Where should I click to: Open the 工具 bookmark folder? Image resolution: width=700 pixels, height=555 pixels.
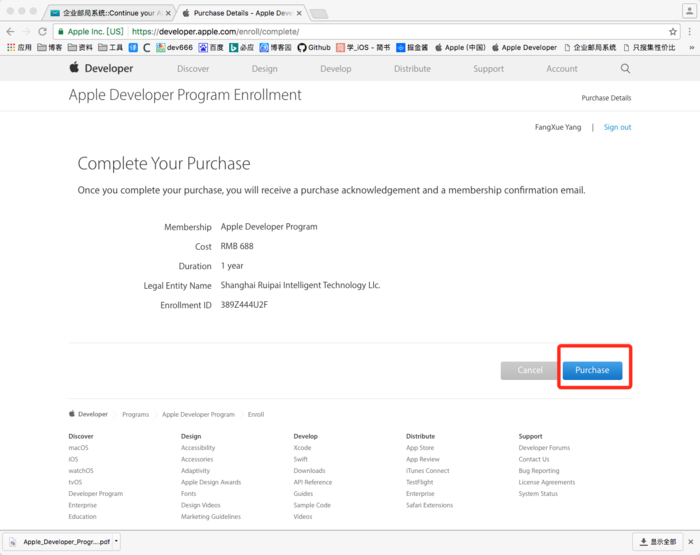point(110,47)
